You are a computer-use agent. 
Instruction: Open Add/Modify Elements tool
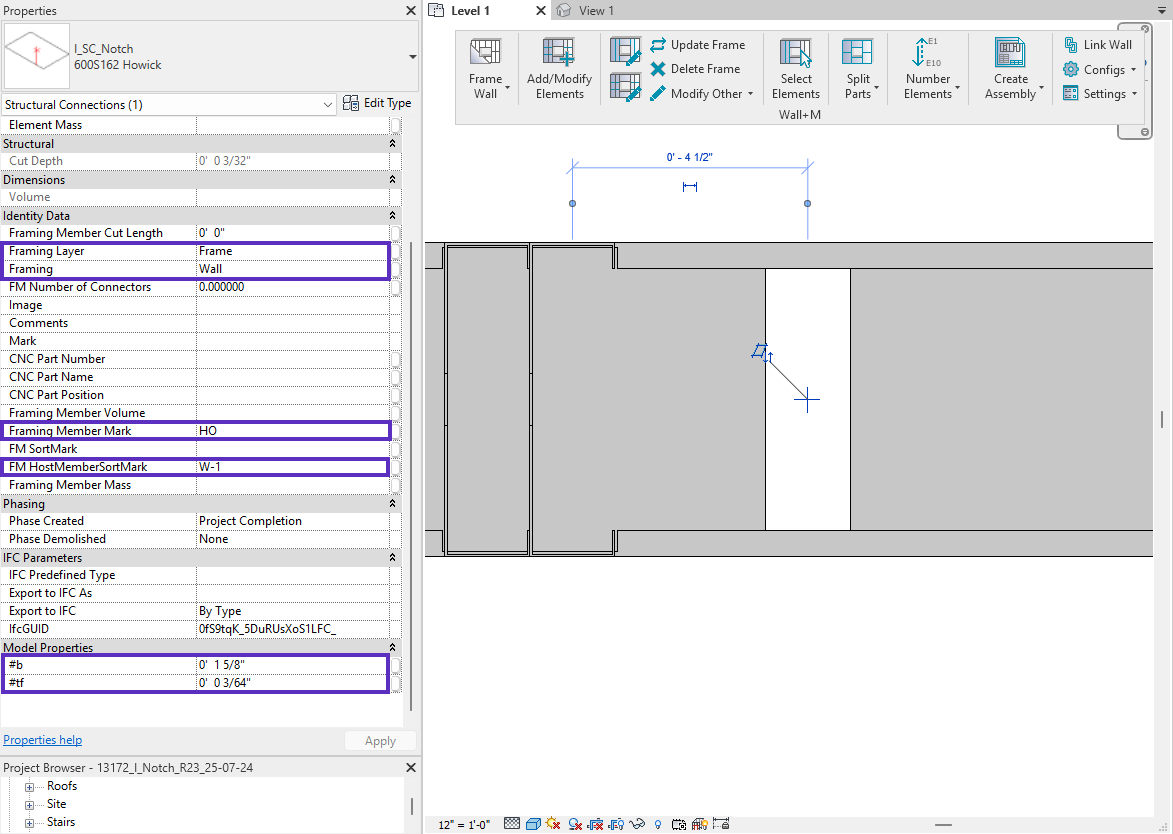tap(559, 68)
